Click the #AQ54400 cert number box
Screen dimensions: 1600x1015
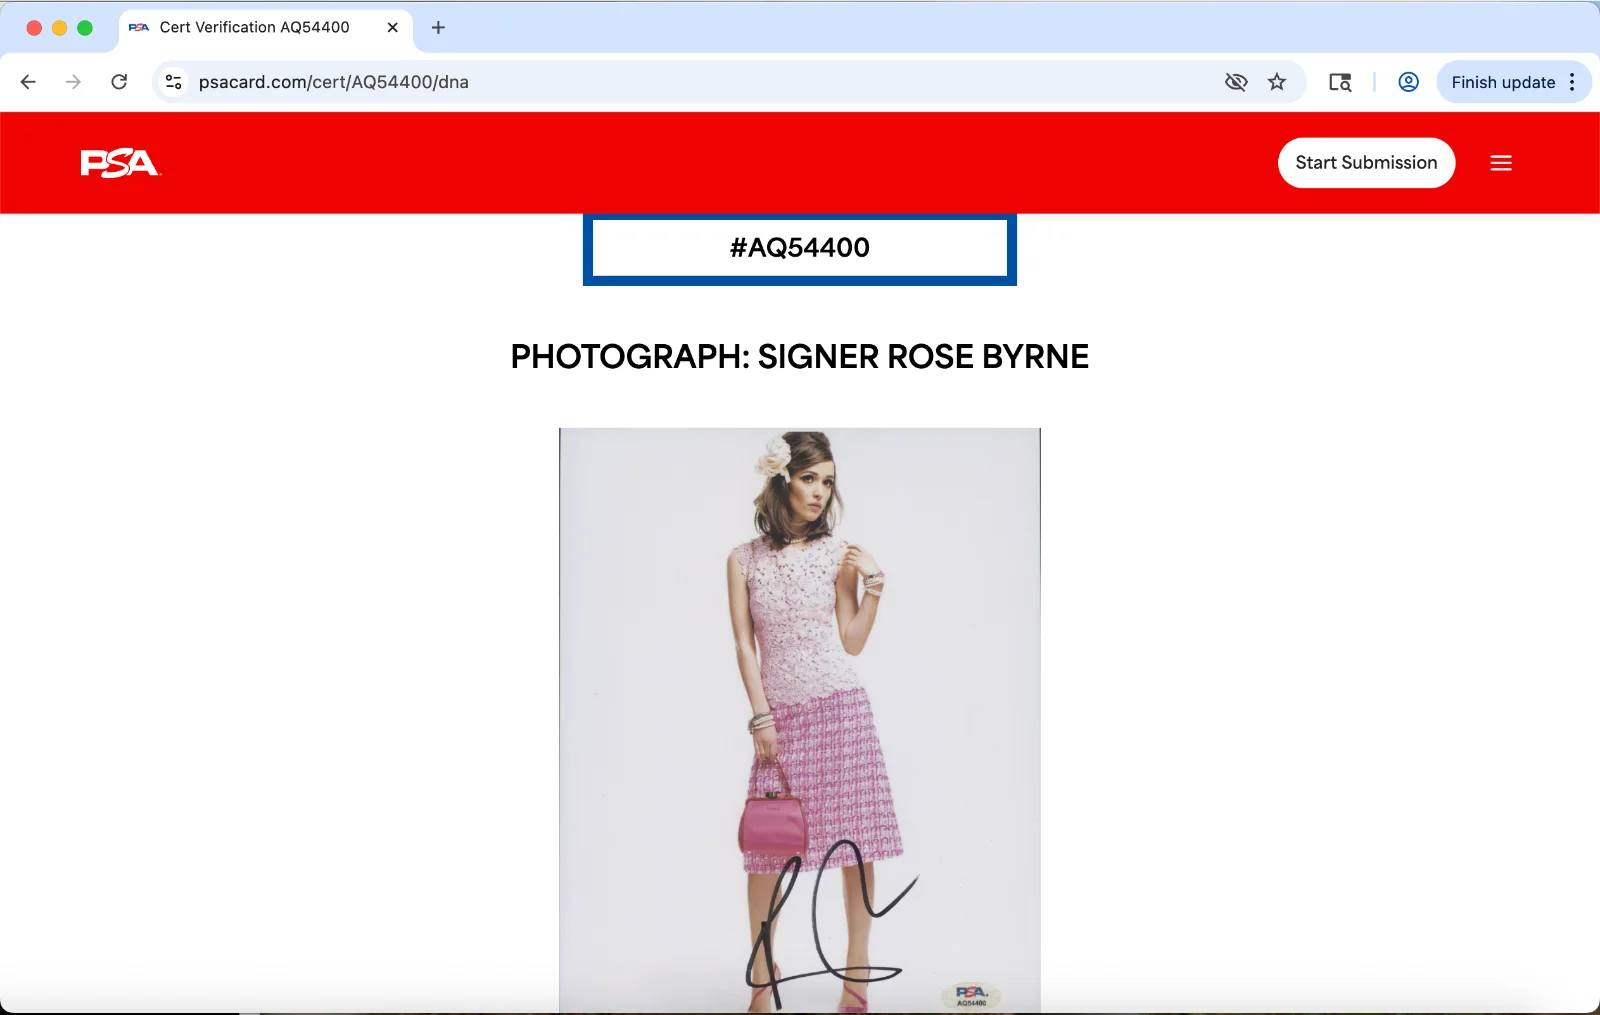(x=800, y=248)
